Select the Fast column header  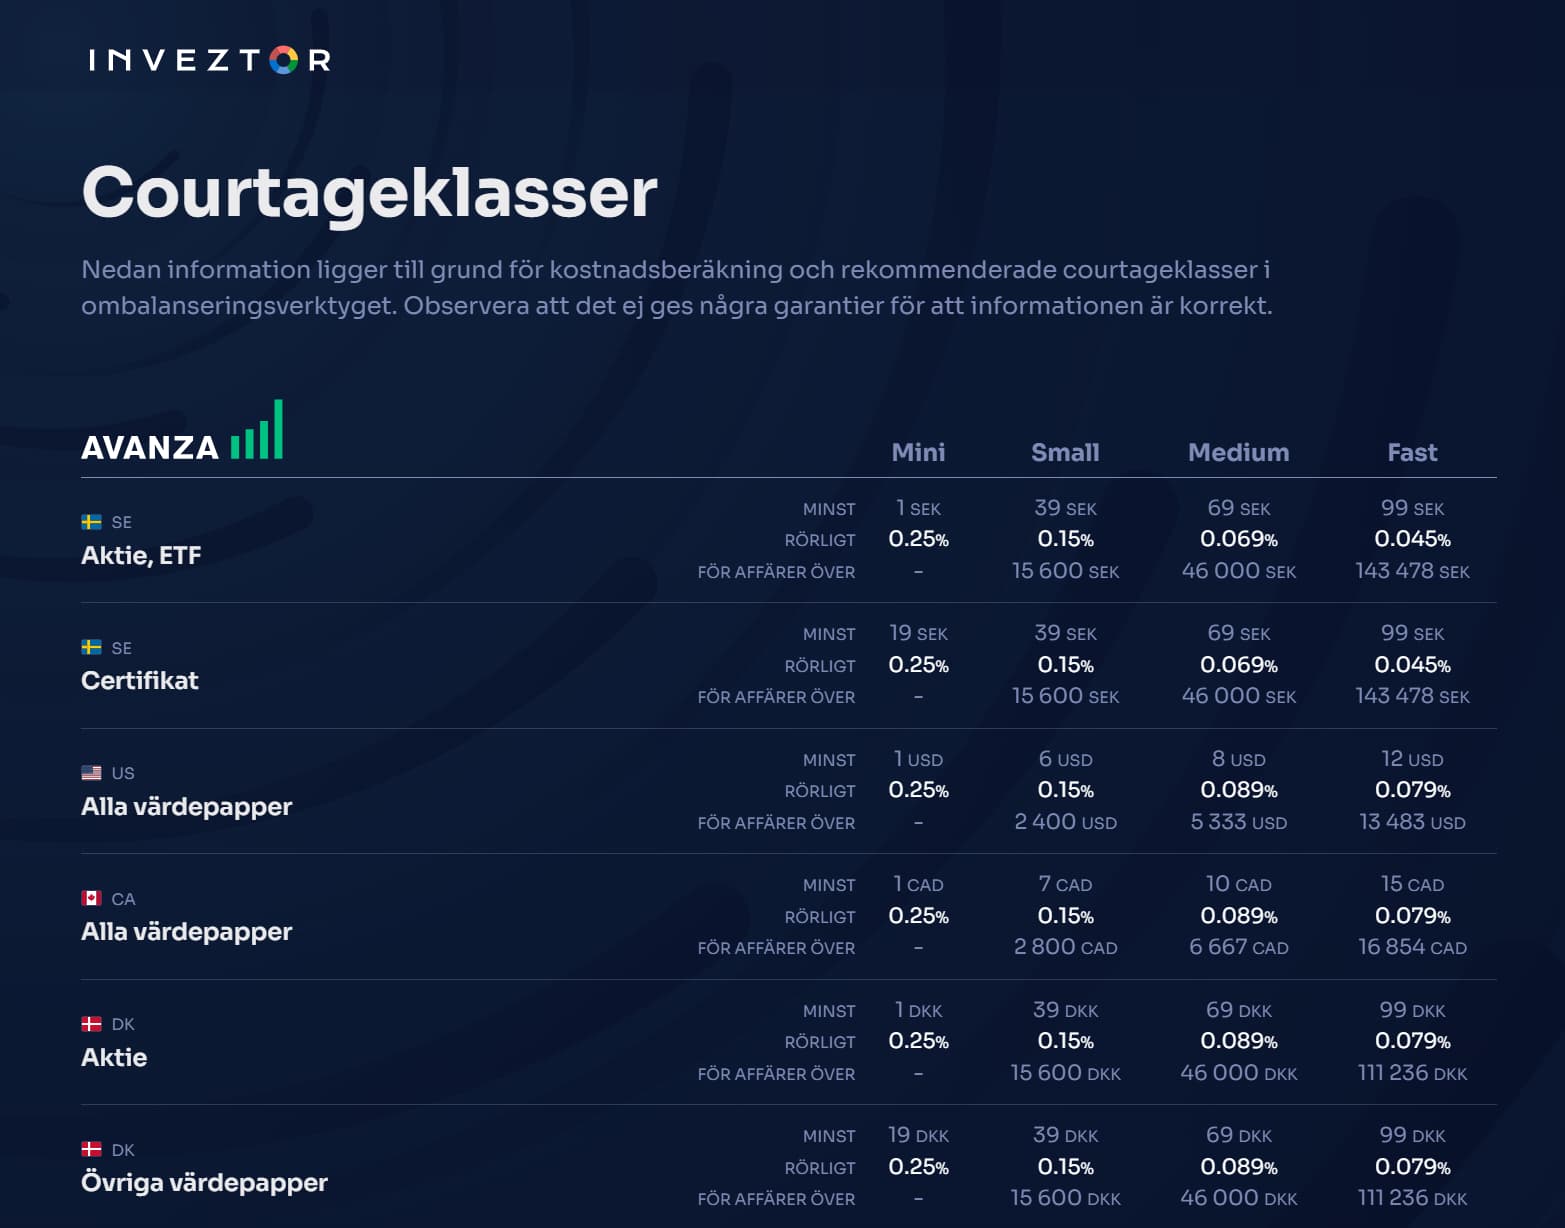[x=1412, y=452]
